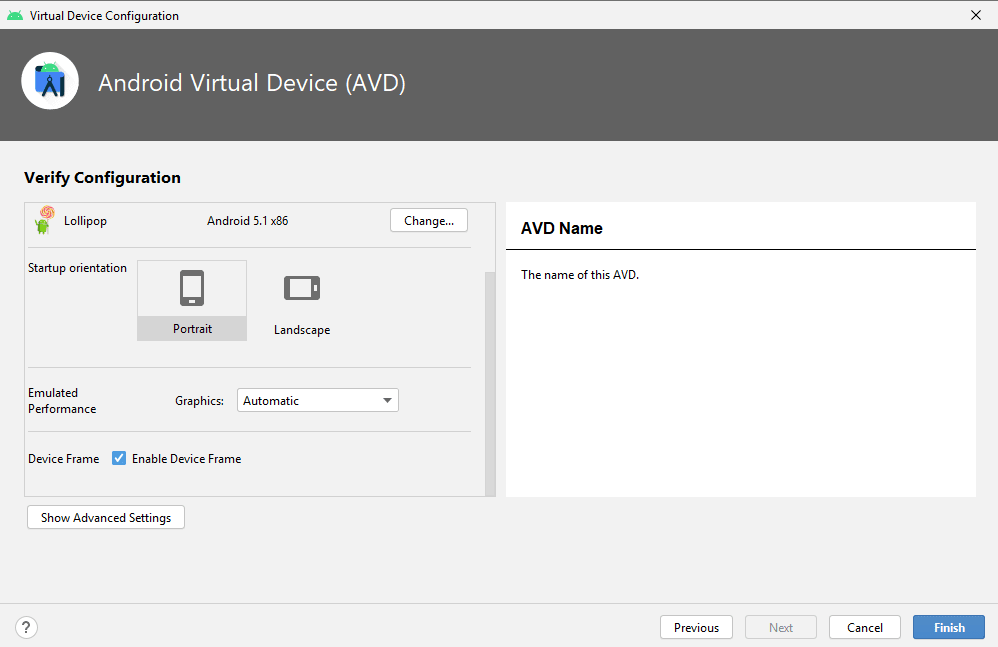This screenshot has height=647, width=998.
Task: Click the Previous button
Action: pyautogui.click(x=696, y=627)
